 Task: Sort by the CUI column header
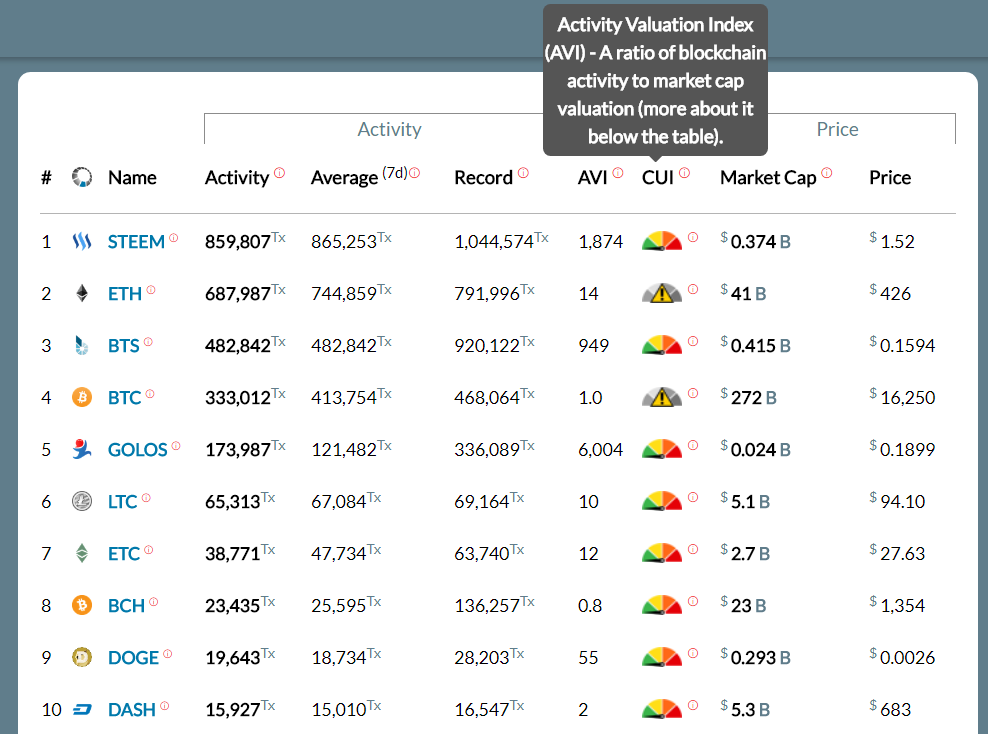coord(658,178)
